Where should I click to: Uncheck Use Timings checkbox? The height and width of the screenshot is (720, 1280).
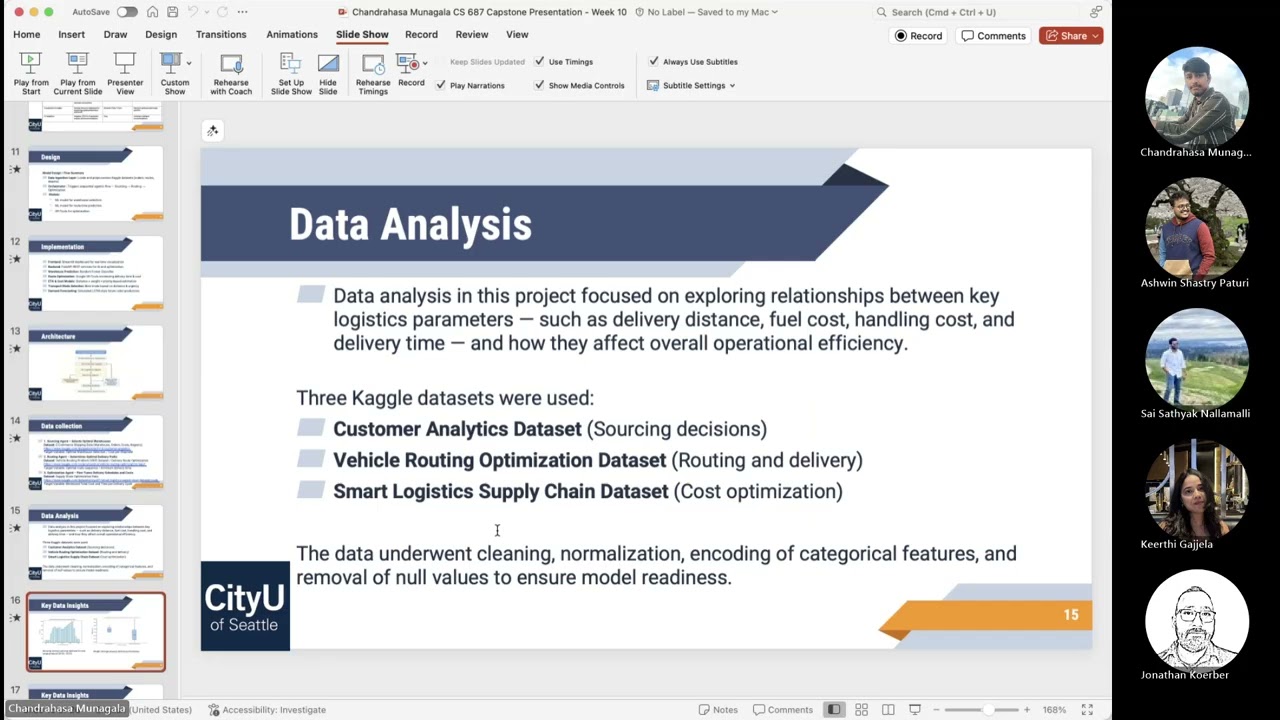[x=540, y=62]
